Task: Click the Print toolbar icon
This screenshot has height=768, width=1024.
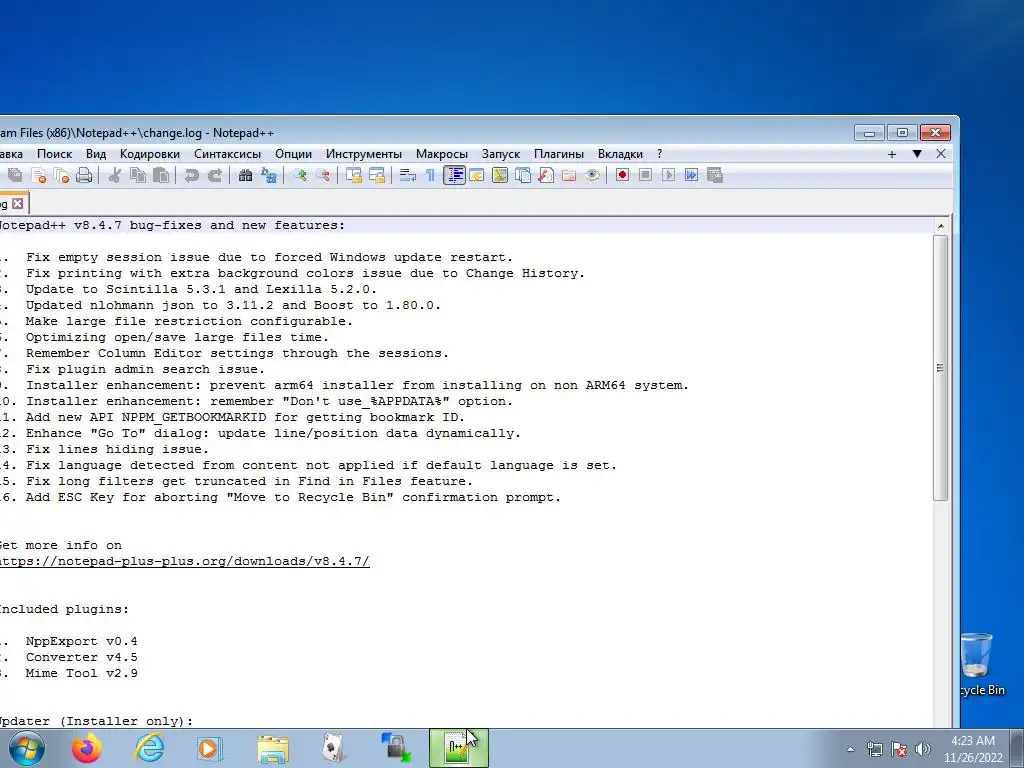Action: [84, 175]
